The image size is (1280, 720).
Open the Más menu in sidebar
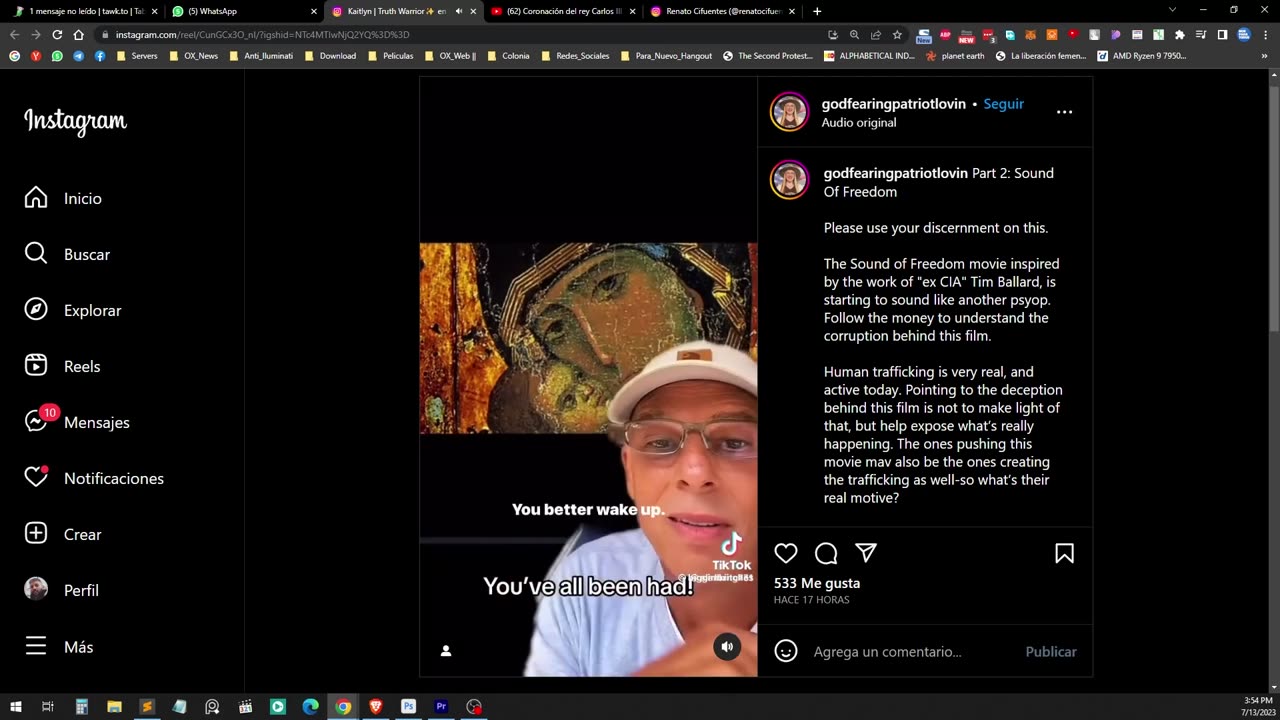tap(58, 646)
